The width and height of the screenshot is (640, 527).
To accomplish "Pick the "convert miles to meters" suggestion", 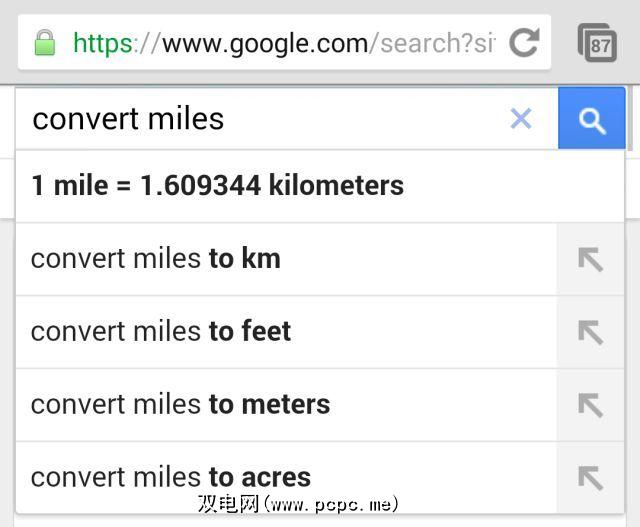I will click(x=180, y=405).
